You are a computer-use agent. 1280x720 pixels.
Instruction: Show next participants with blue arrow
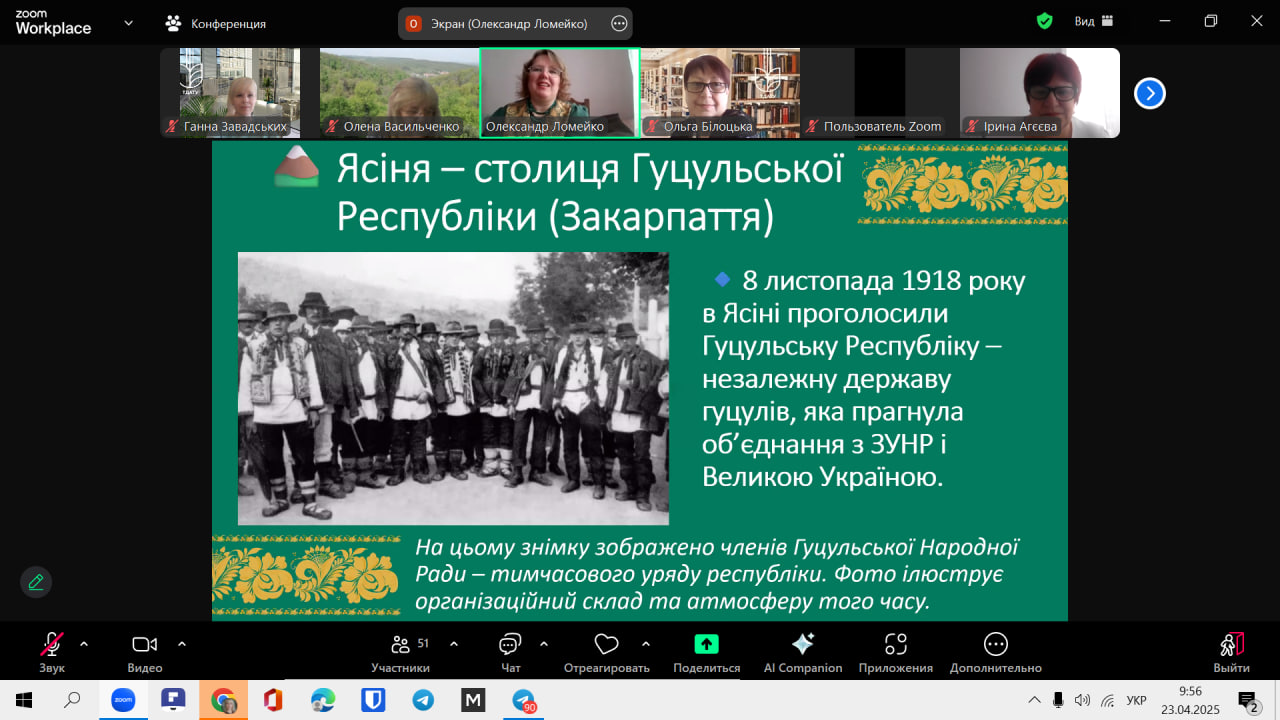1149,93
